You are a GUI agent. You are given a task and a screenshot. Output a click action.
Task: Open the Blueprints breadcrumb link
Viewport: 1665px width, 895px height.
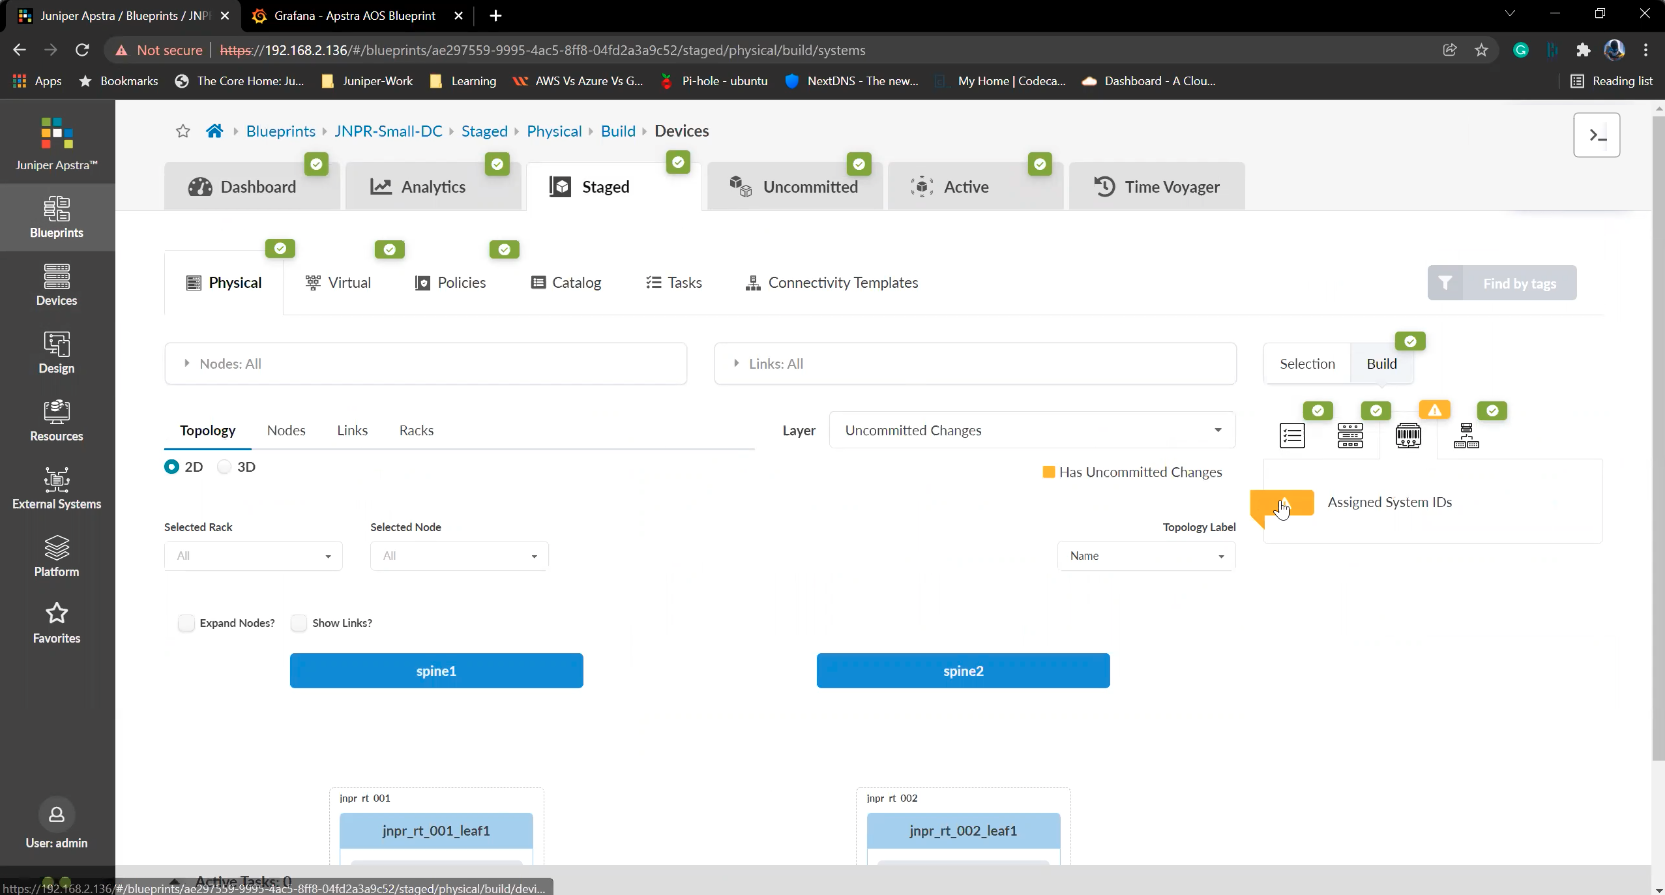280,131
